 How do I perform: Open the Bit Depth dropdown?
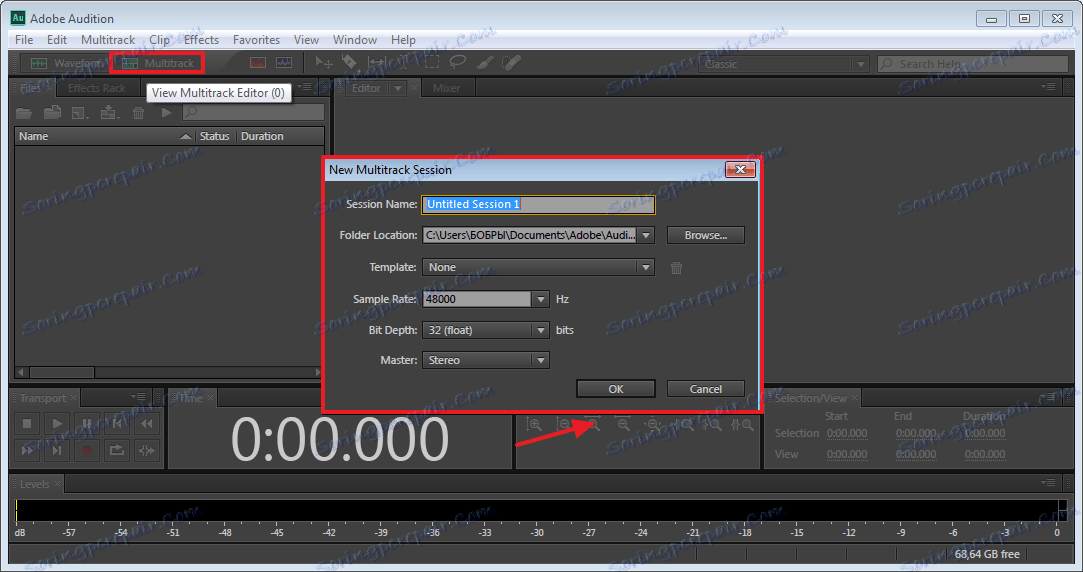[486, 330]
